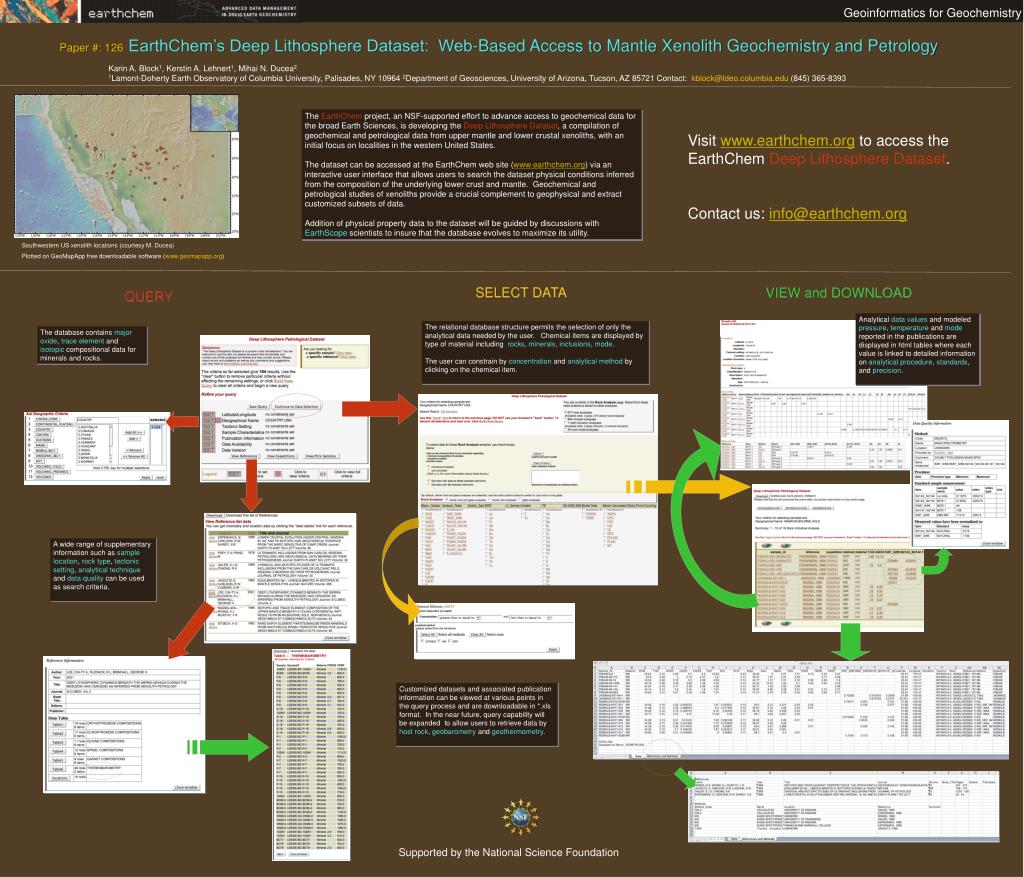Screen dimensions: 1024x877
Task: Click the 'VIEW and DOWNLOAD' section heading
Action: click(x=839, y=293)
